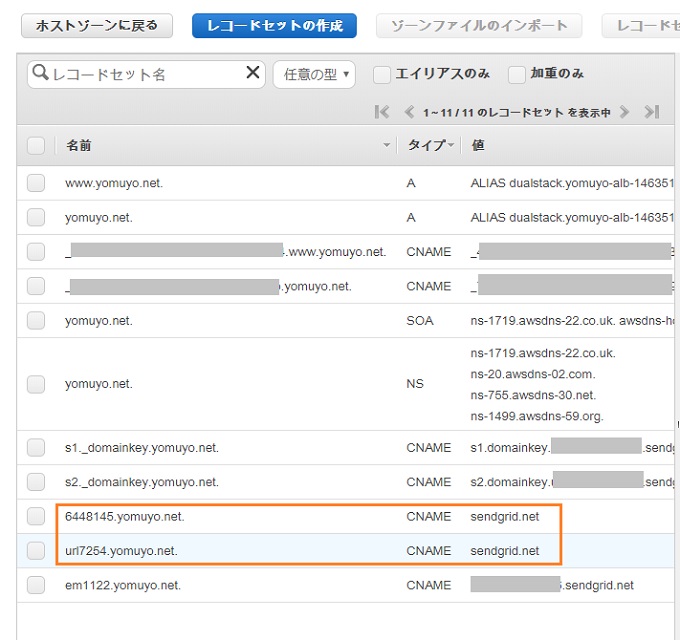Check the s1._domainkey.yomuyo.net. record
The width and height of the screenshot is (680, 640).
36,447
